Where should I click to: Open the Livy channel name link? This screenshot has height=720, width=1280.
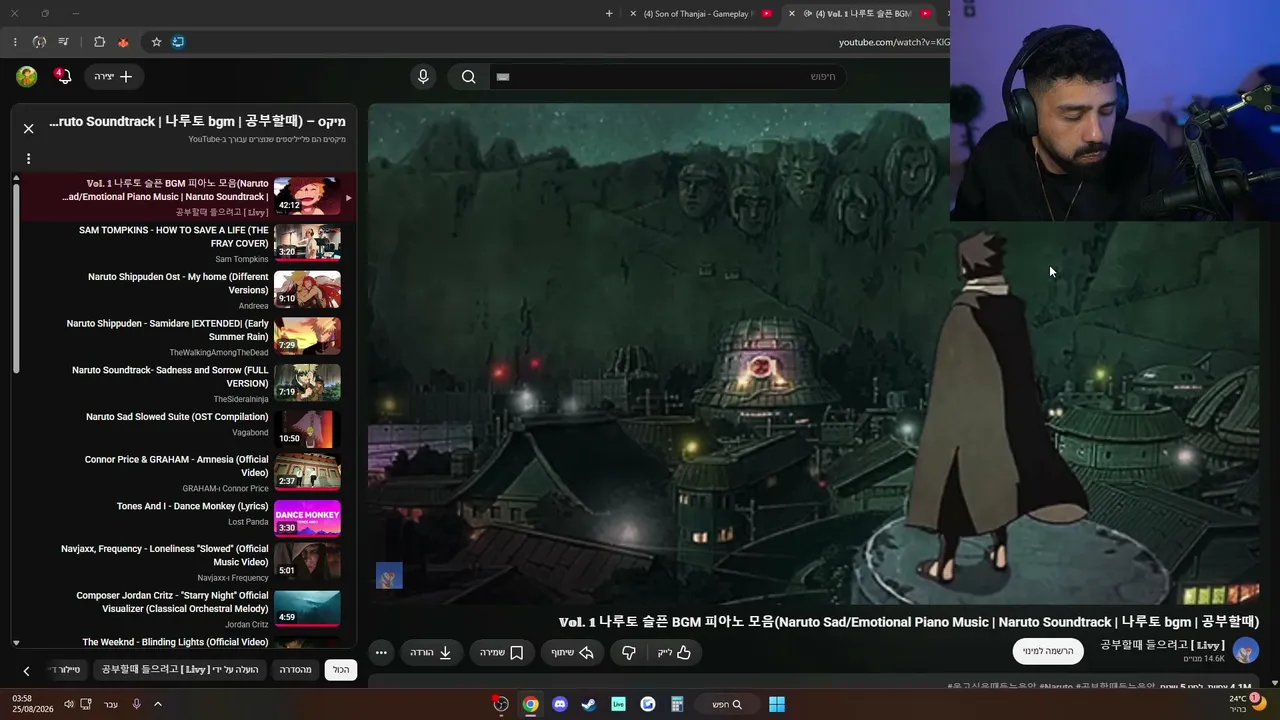pos(1162,645)
